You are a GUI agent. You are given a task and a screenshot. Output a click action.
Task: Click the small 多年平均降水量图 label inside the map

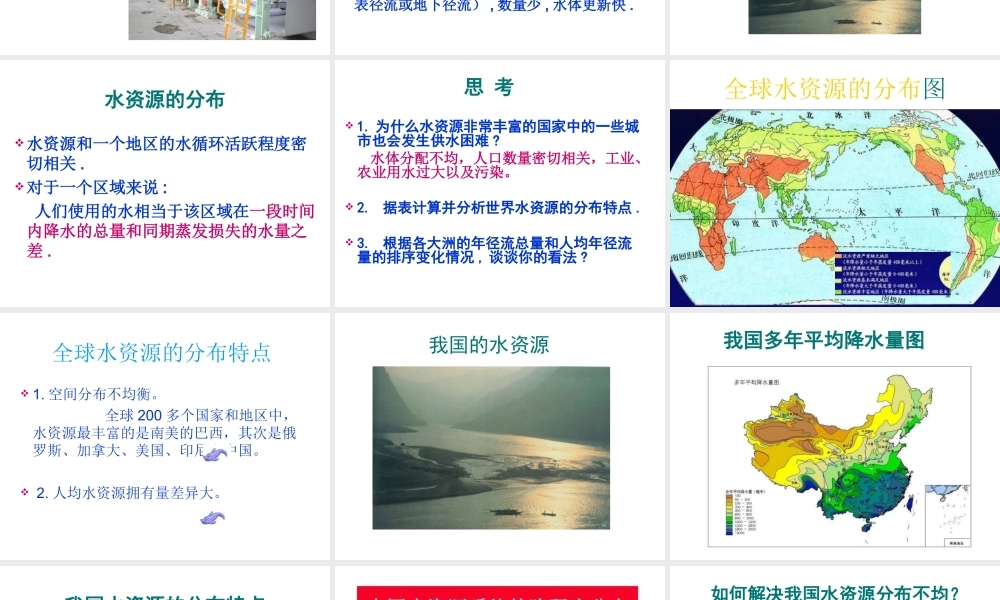click(x=756, y=383)
